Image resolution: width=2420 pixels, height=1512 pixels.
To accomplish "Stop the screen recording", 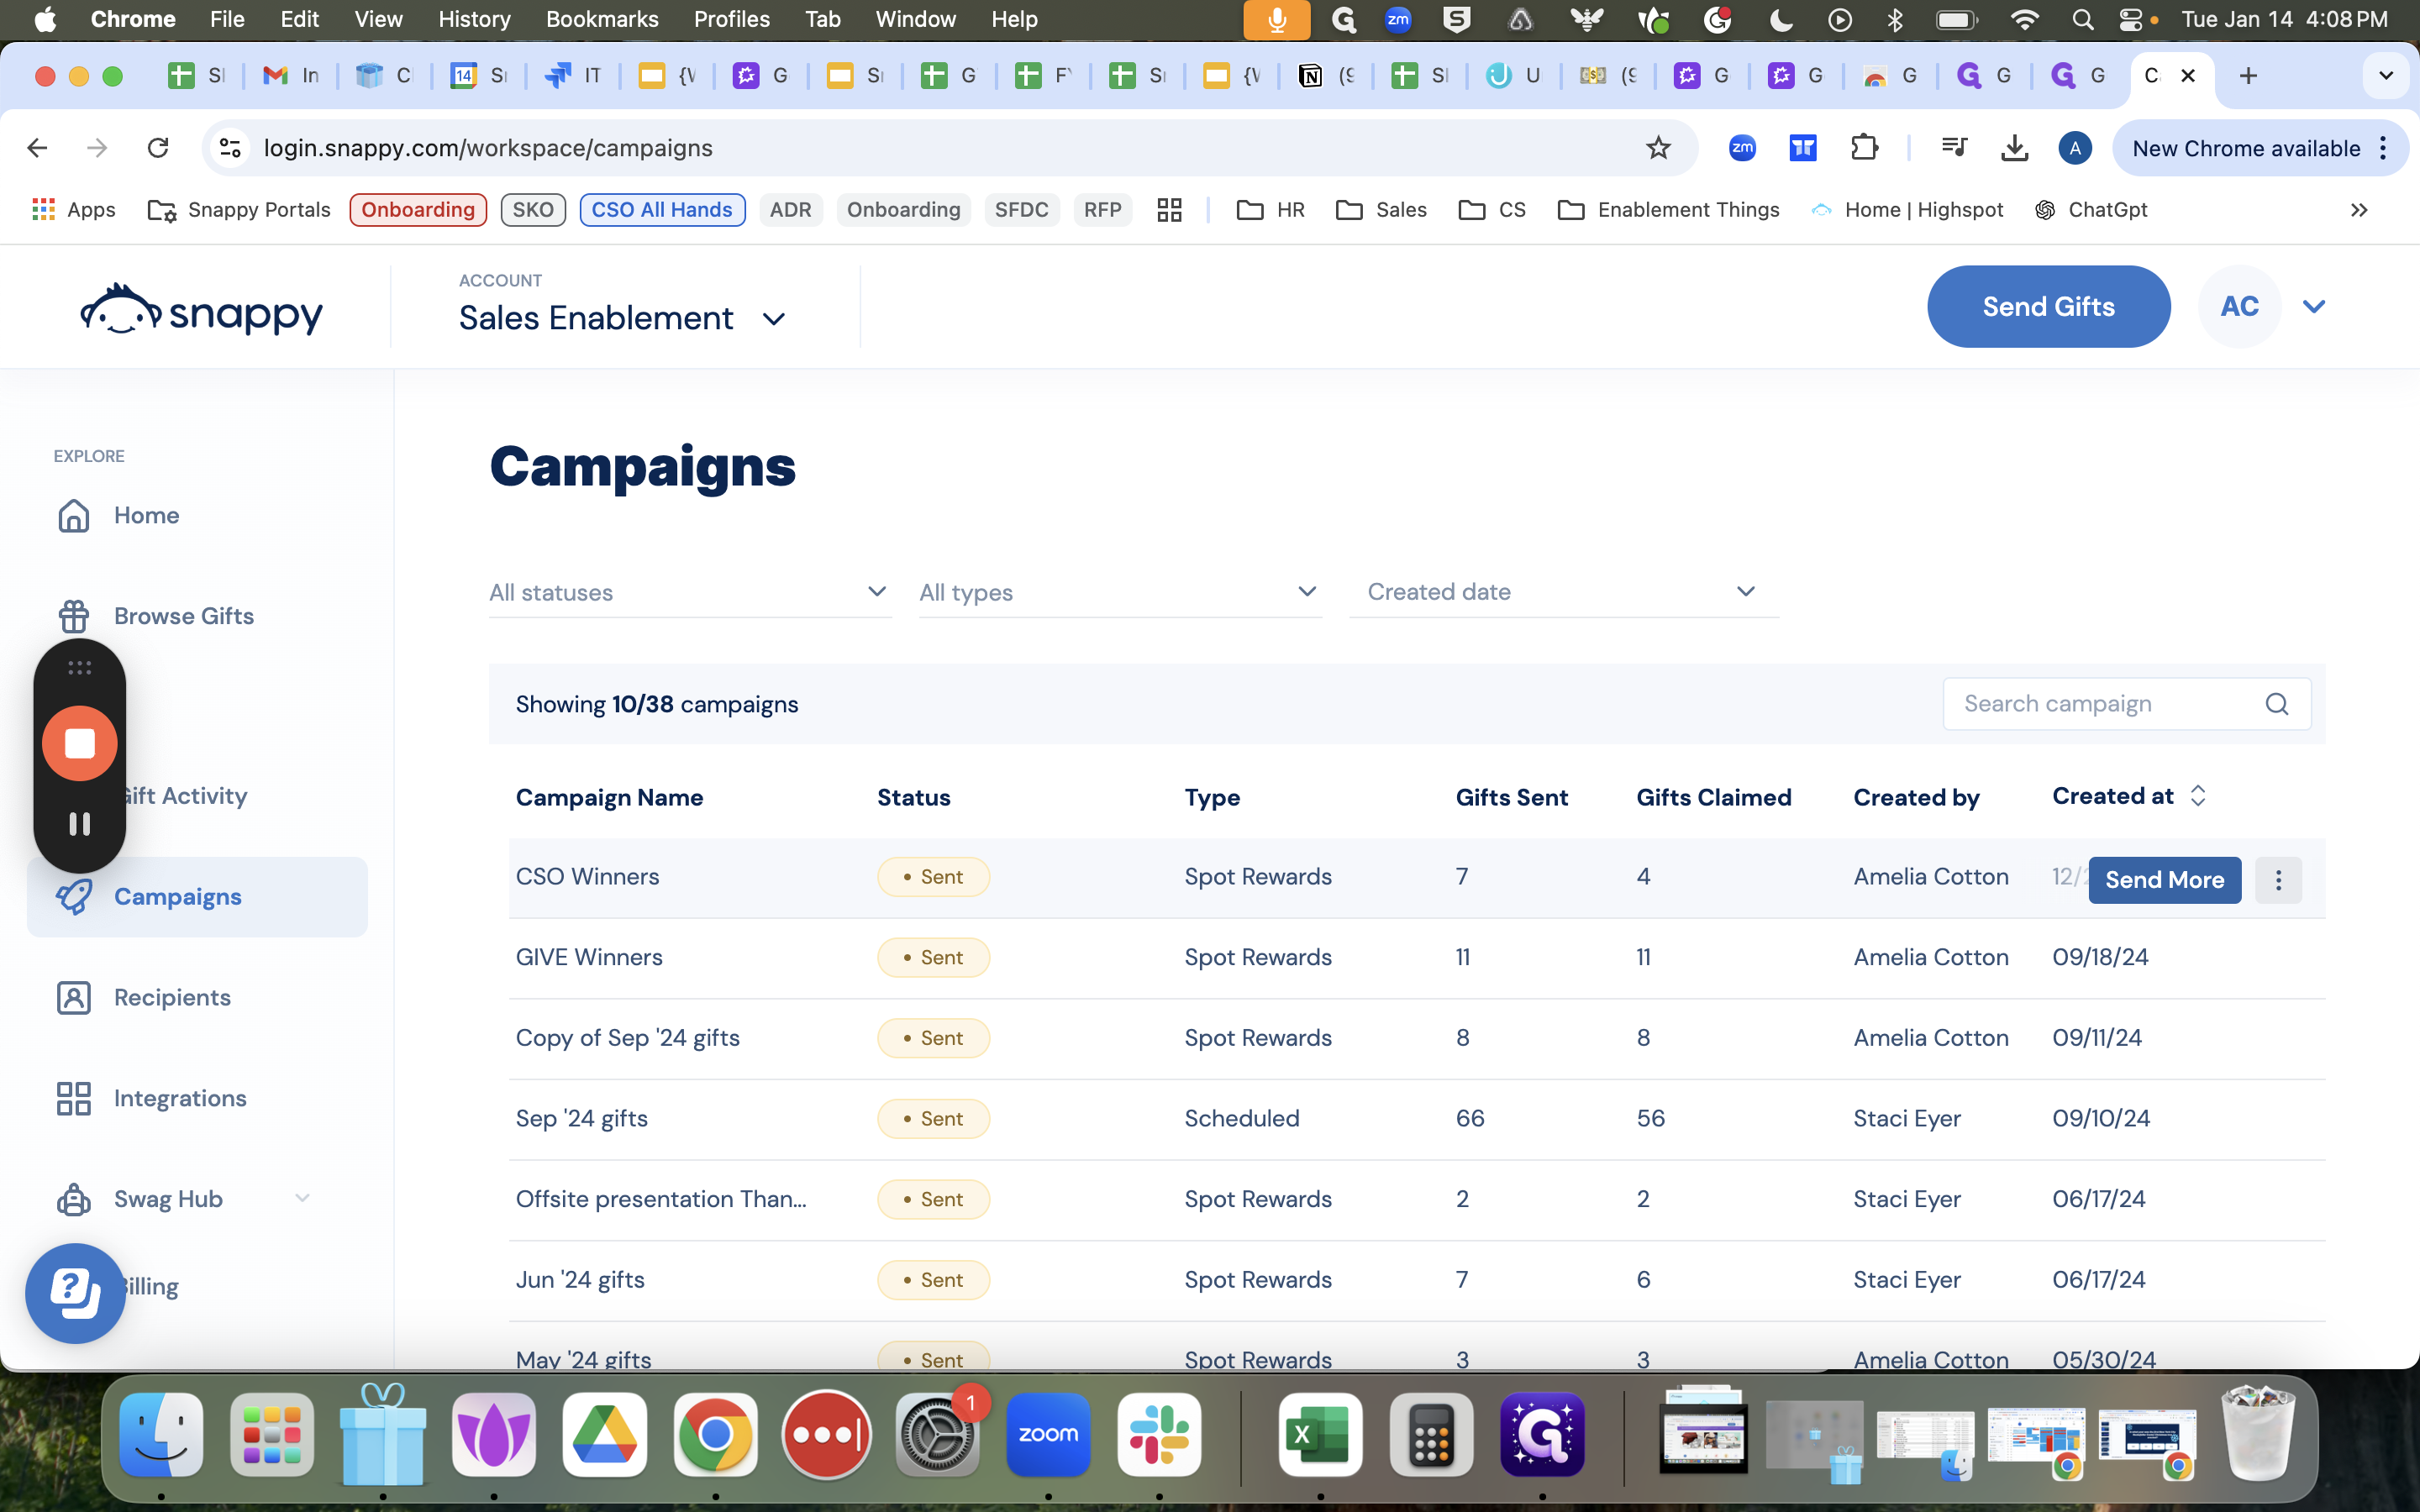I will tap(80, 743).
